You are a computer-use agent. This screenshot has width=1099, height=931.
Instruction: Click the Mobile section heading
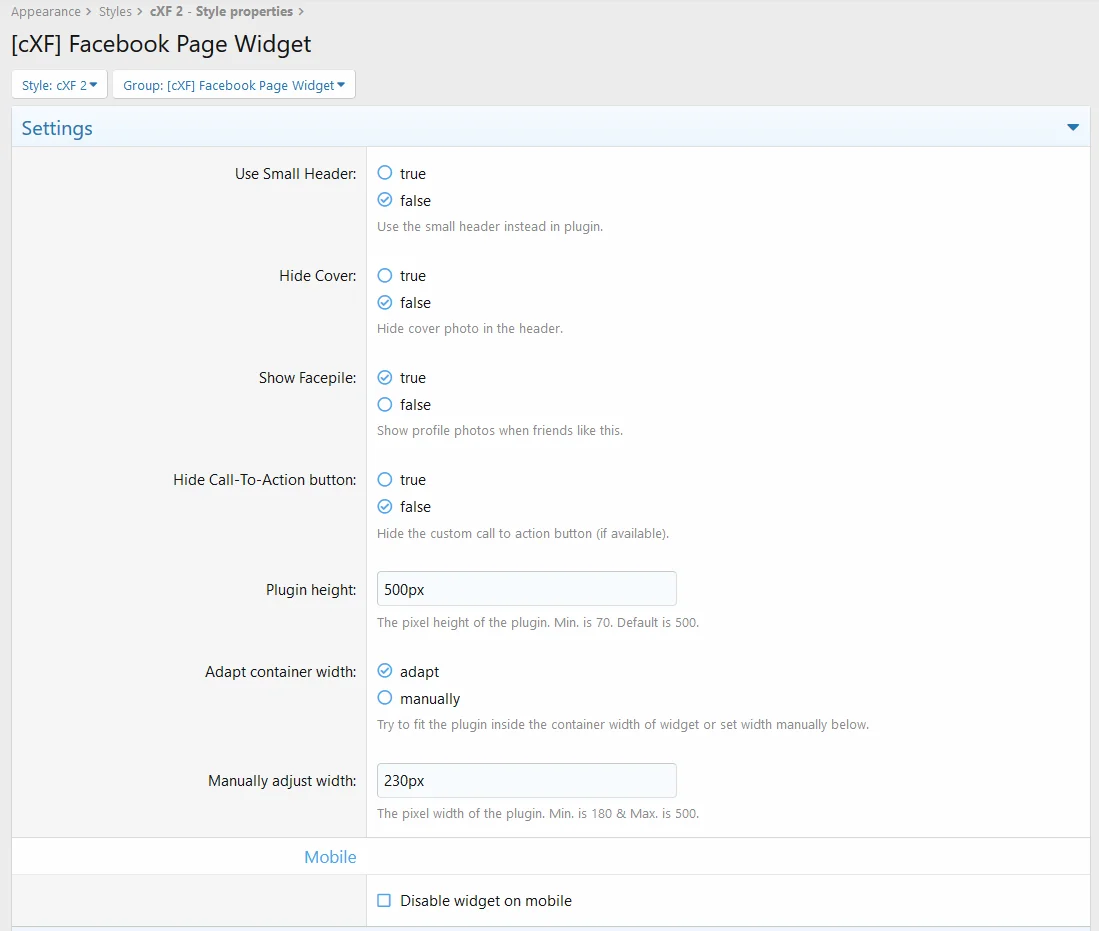[x=330, y=857]
